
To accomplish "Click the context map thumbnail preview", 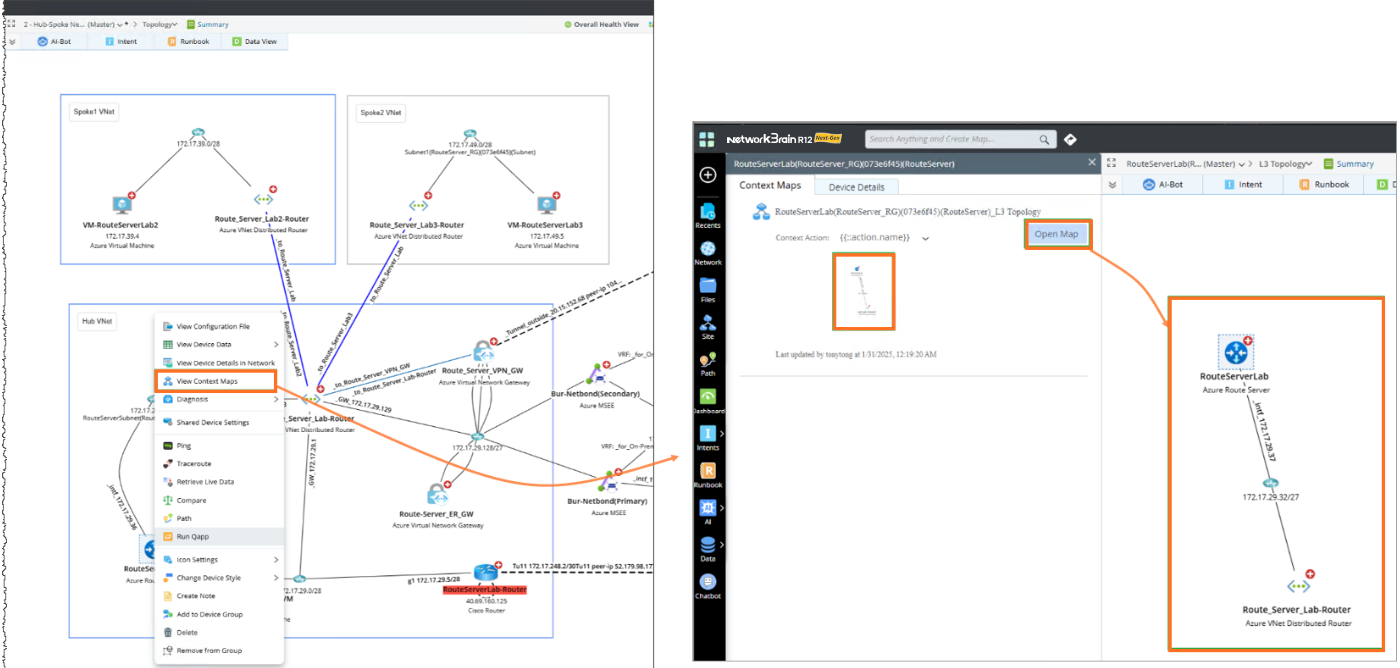I will tap(863, 291).
